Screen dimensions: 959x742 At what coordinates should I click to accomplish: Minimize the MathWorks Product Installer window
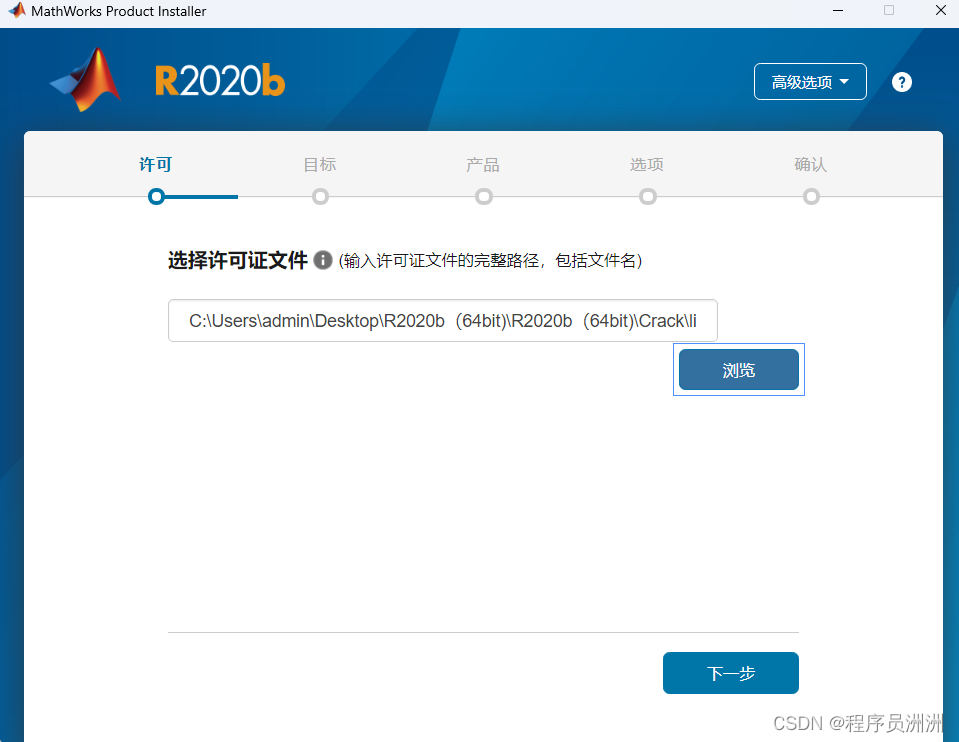coord(838,10)
